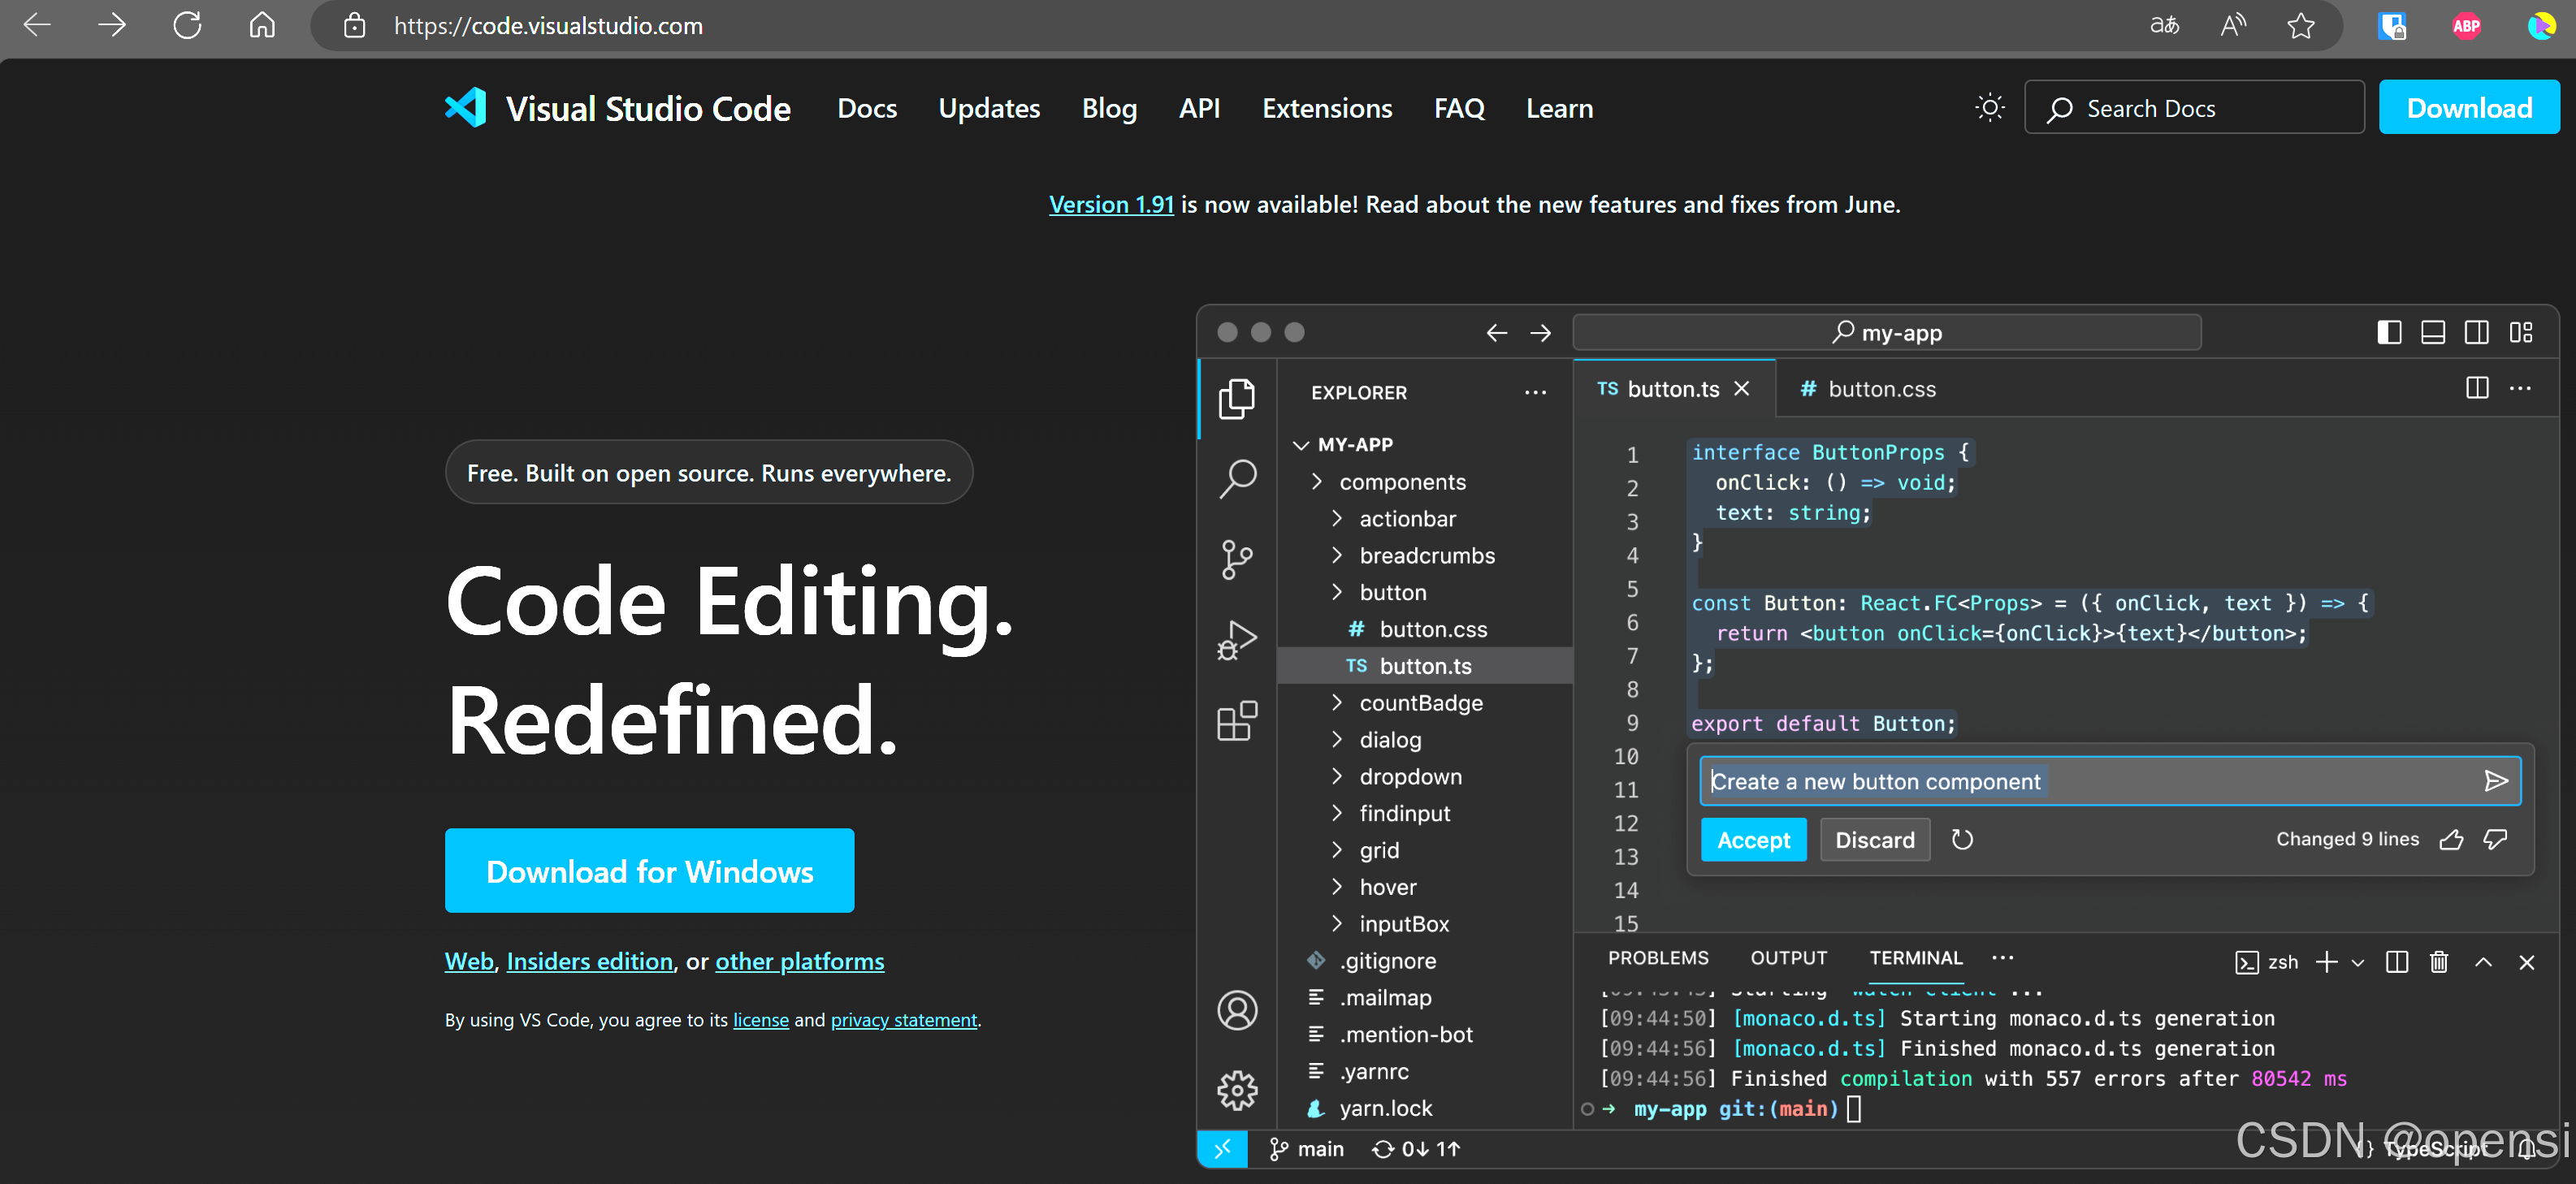
Task: Expand the countBadge folder
Action: pyautogui.click(x=1420, y=703)
